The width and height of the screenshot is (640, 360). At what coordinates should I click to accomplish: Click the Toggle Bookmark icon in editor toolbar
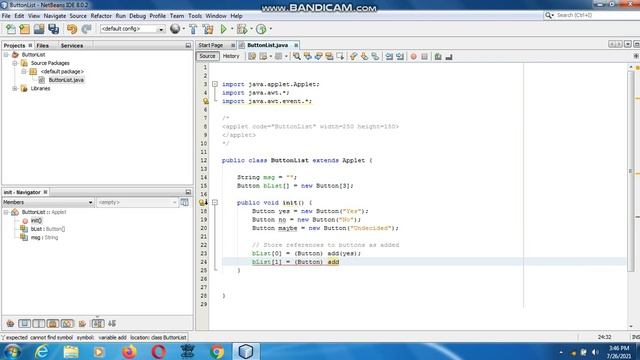(375, 56)
